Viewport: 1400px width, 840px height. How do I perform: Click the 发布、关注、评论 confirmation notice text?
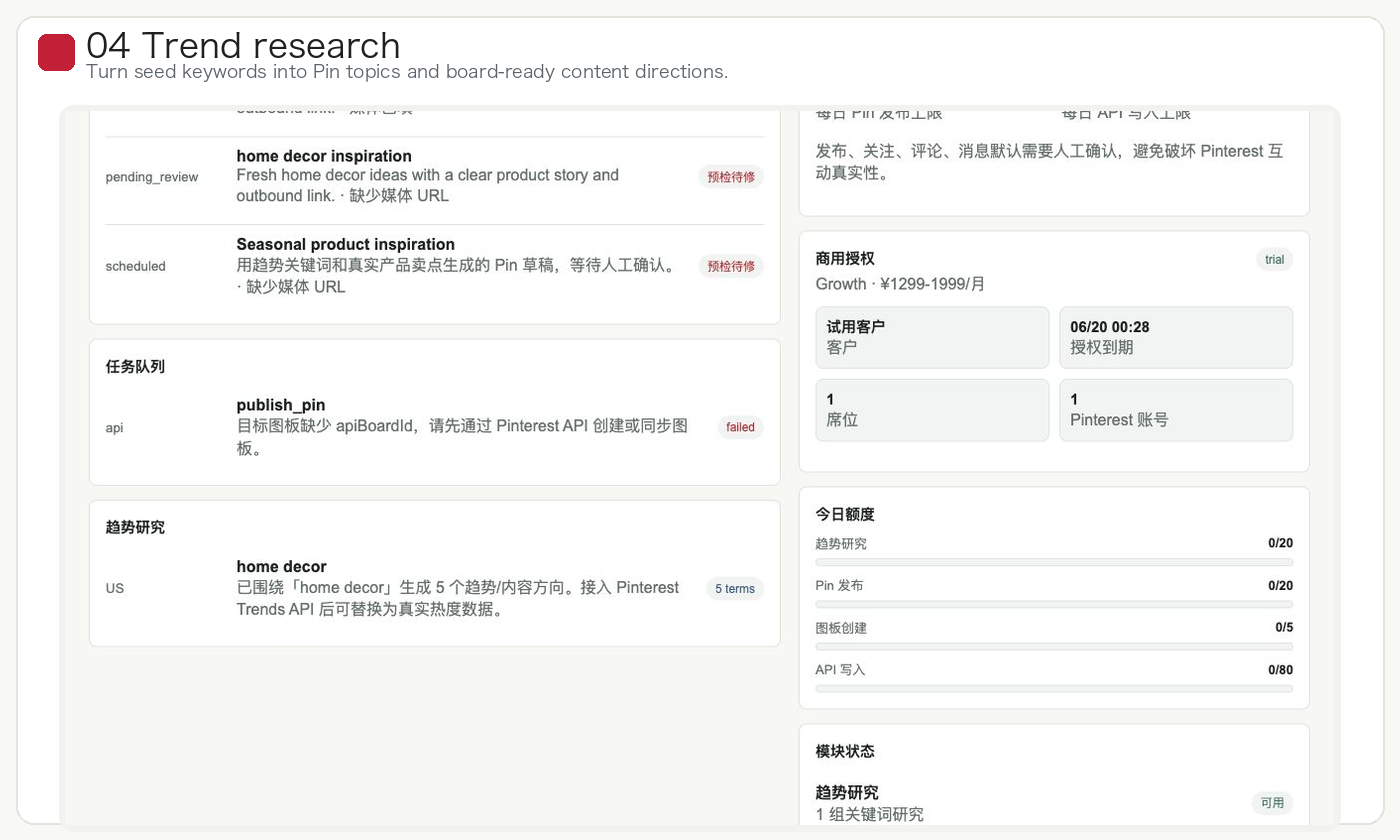(1050, 162)
